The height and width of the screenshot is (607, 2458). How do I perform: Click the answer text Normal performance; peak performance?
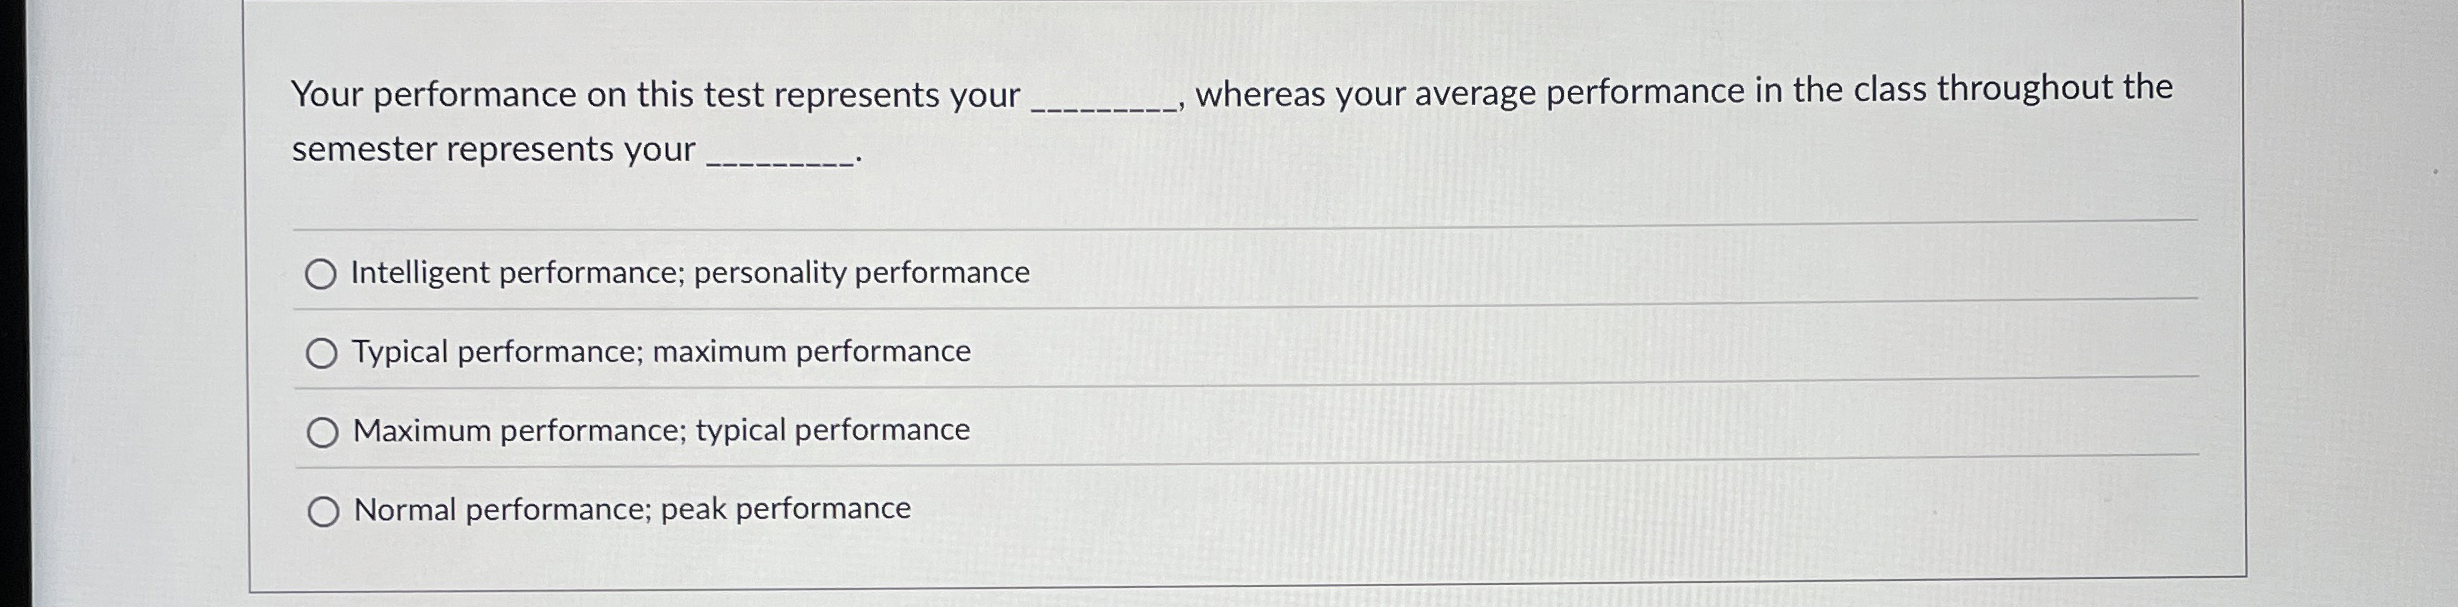(x=629, y=509)
